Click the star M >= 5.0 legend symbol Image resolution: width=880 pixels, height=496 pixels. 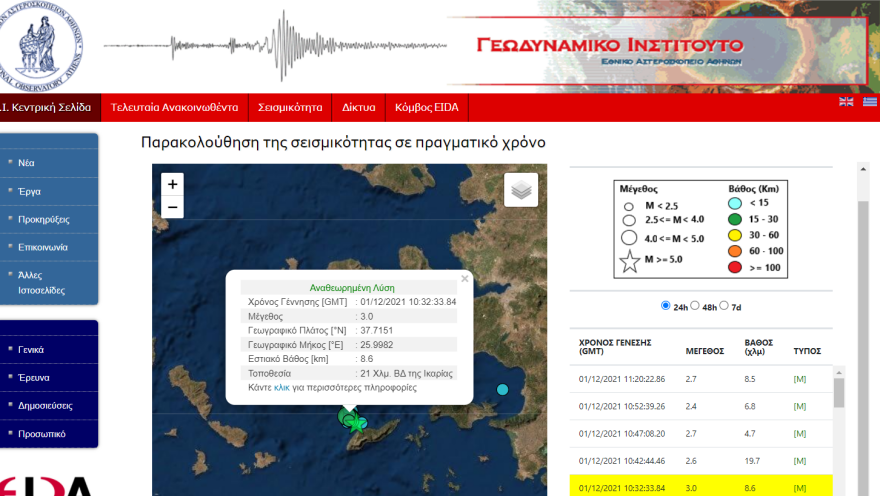point(630,261)
